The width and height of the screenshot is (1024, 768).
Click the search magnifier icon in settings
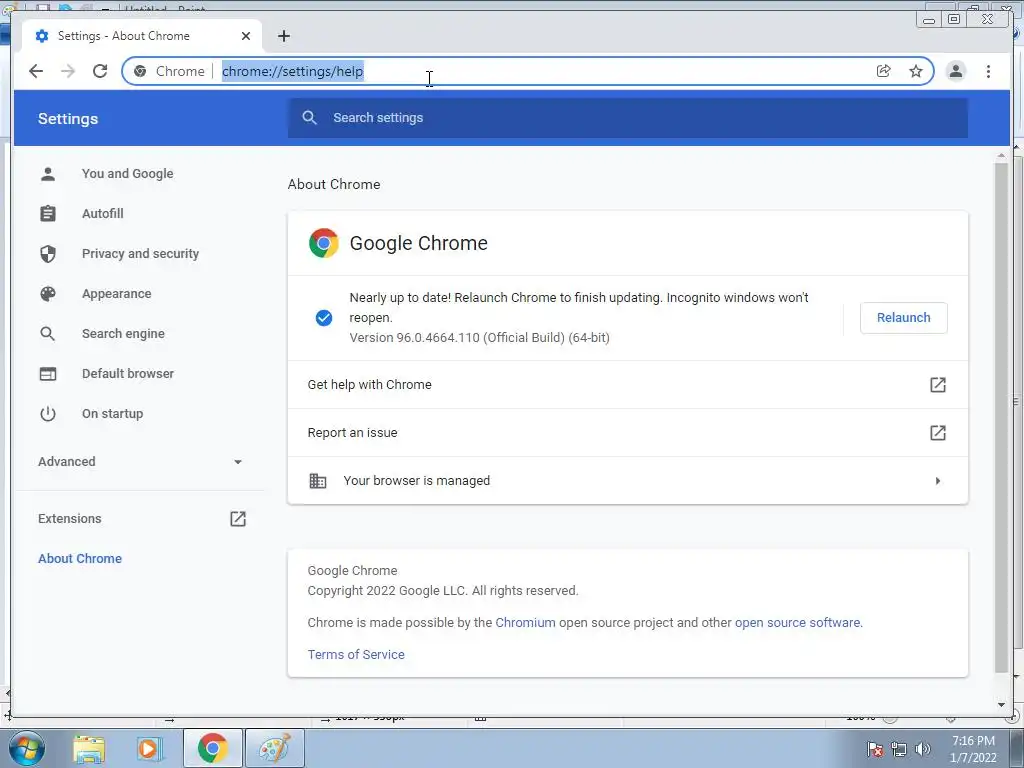(310, 118)
